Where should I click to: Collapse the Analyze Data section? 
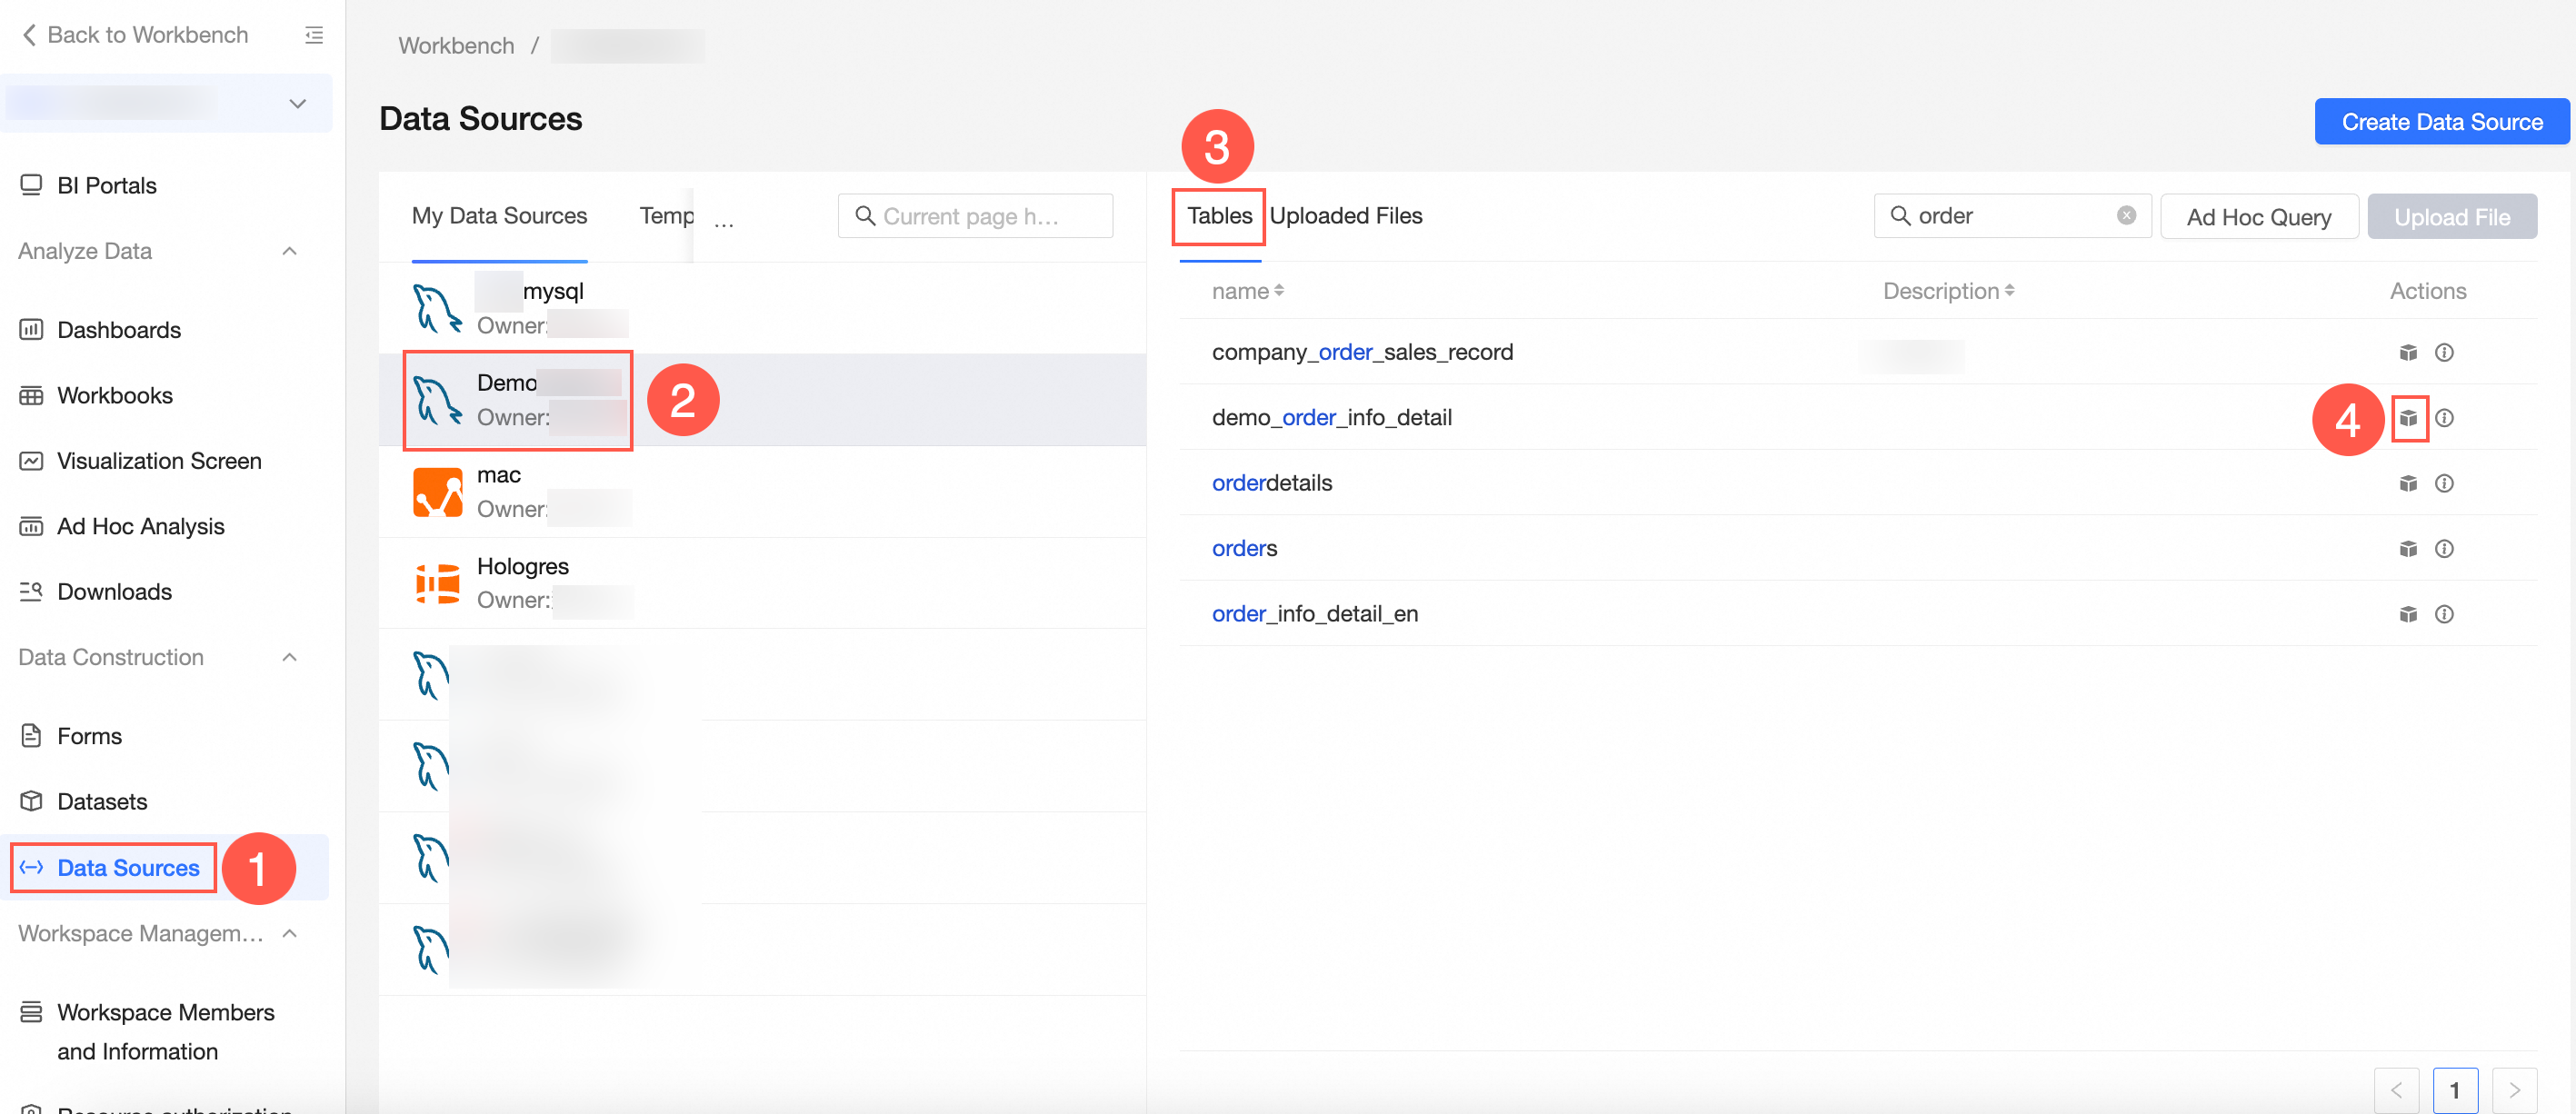289,251
